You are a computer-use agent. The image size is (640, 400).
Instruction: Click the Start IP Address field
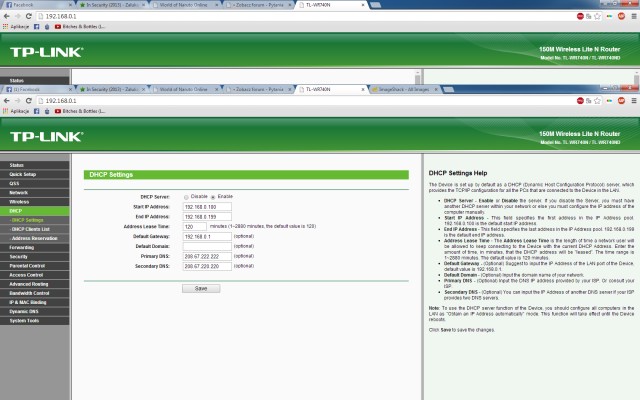point(207,207)
